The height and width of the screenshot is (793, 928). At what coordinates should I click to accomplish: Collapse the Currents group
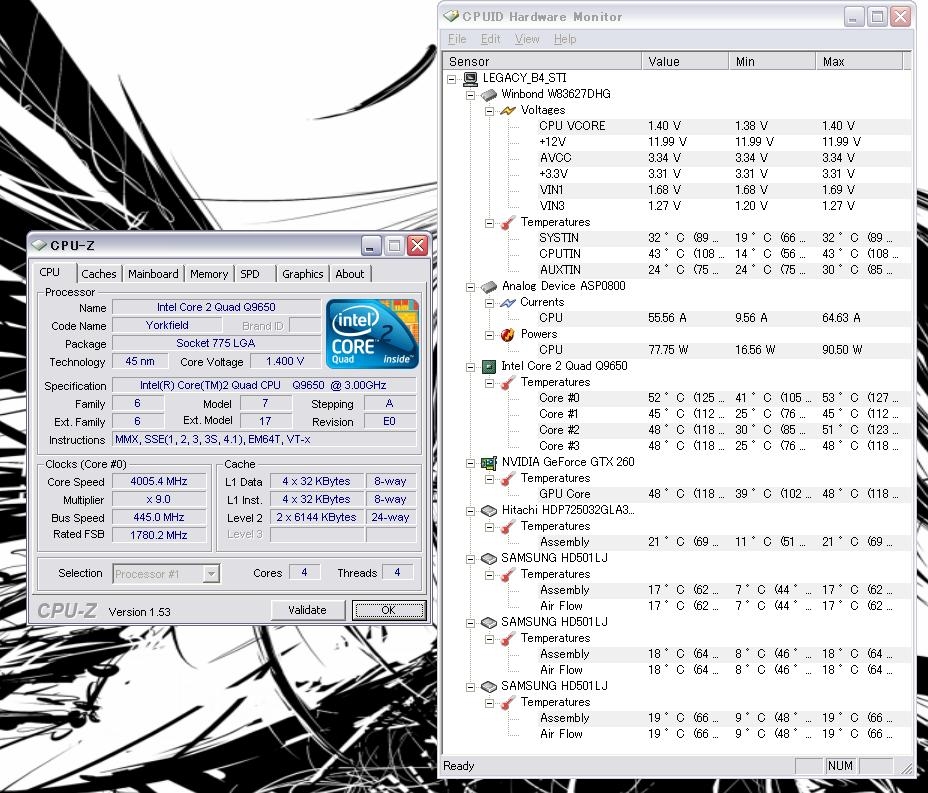(489, 303)
